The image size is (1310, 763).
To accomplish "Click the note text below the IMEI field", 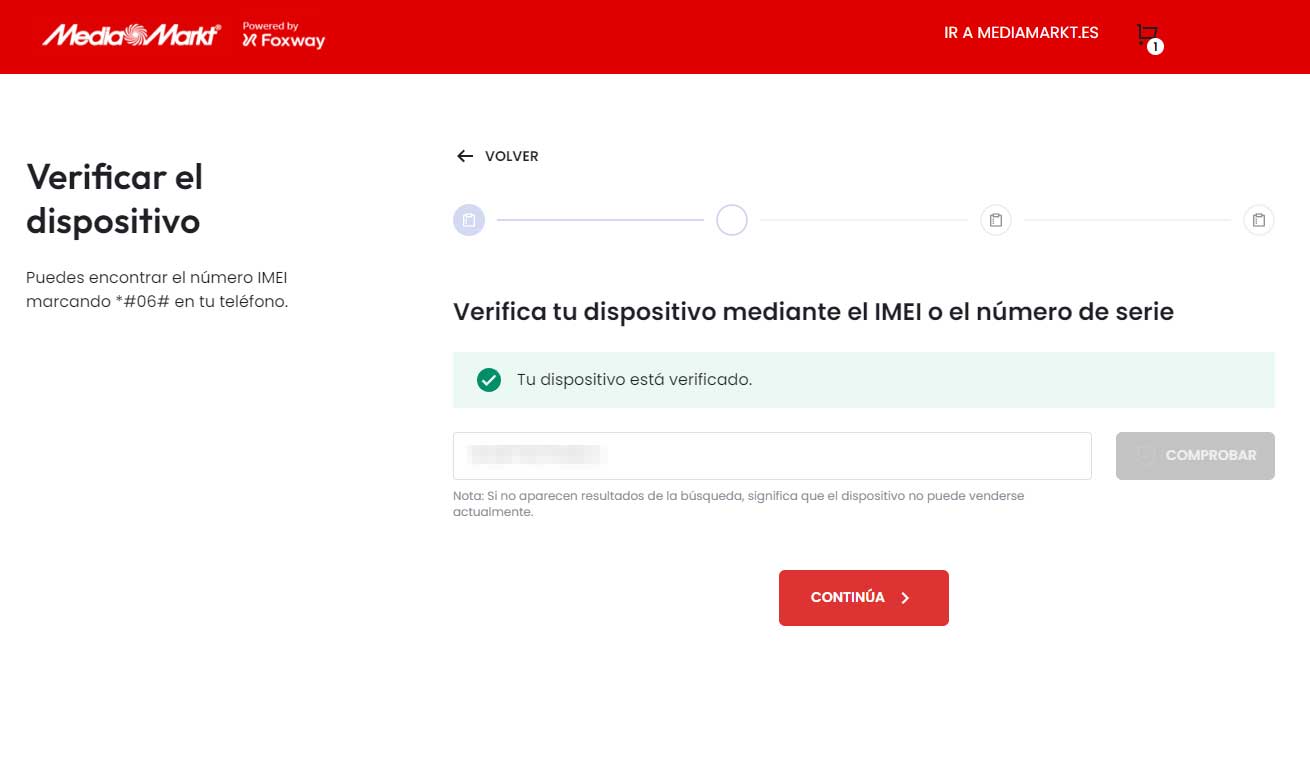I will click(738, 502).
